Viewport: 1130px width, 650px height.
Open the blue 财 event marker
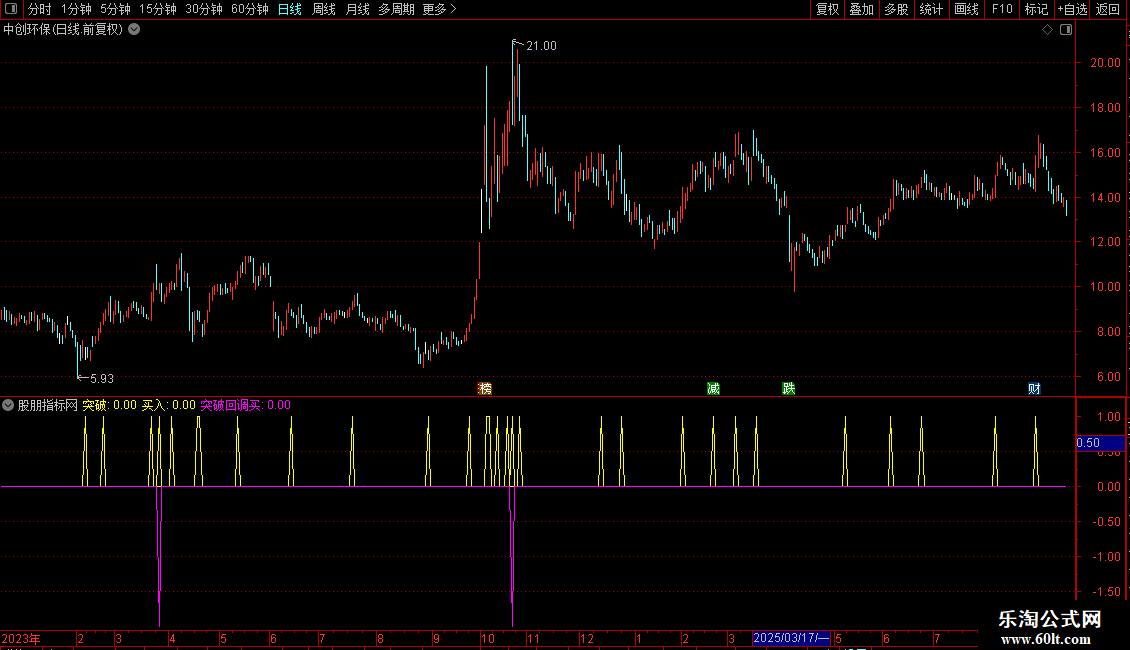[x=1034, y=389]
